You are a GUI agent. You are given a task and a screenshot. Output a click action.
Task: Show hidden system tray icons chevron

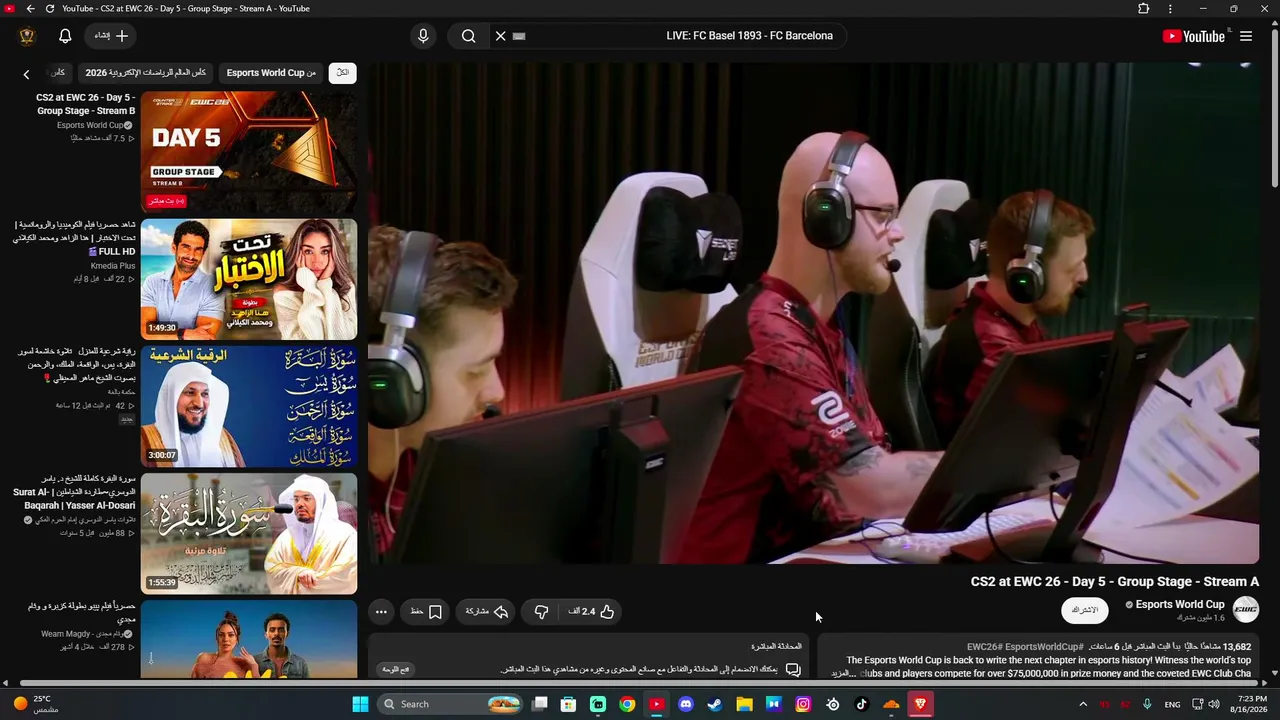[1082, 704]
